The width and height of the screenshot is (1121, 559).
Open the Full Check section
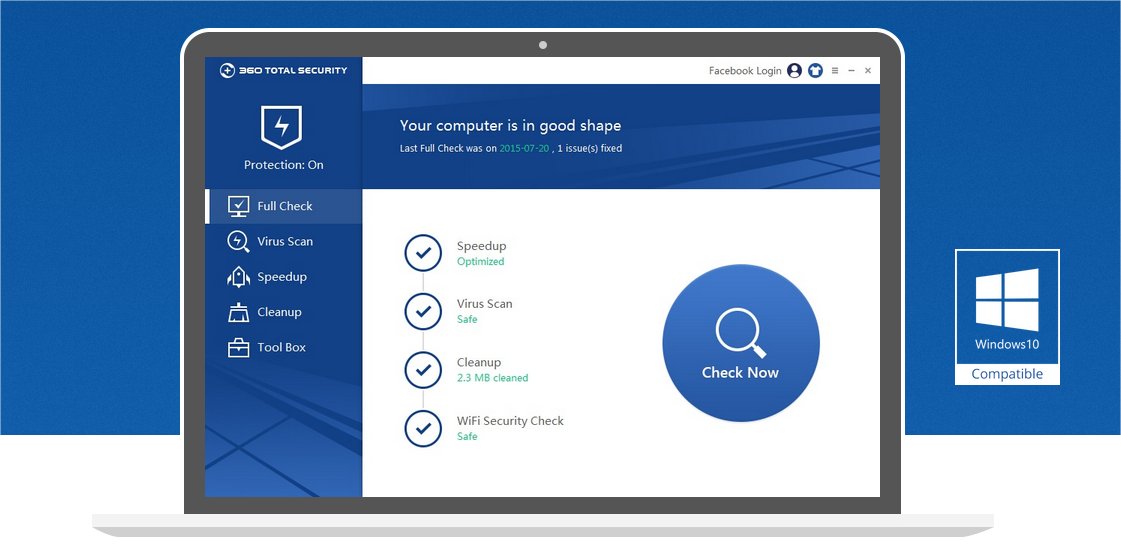[x=284, y=206]
